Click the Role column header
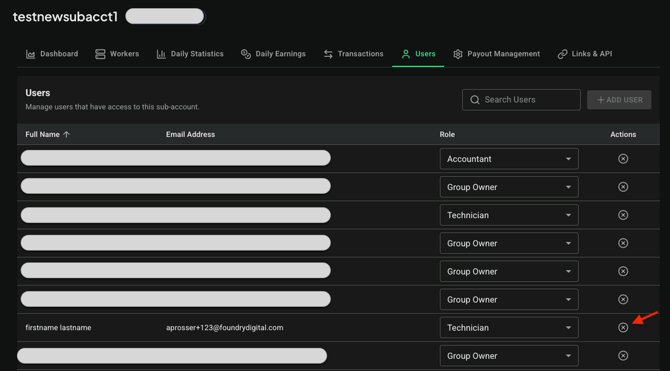The width and height of the screenshot is (670, 371). pos(447,134)
